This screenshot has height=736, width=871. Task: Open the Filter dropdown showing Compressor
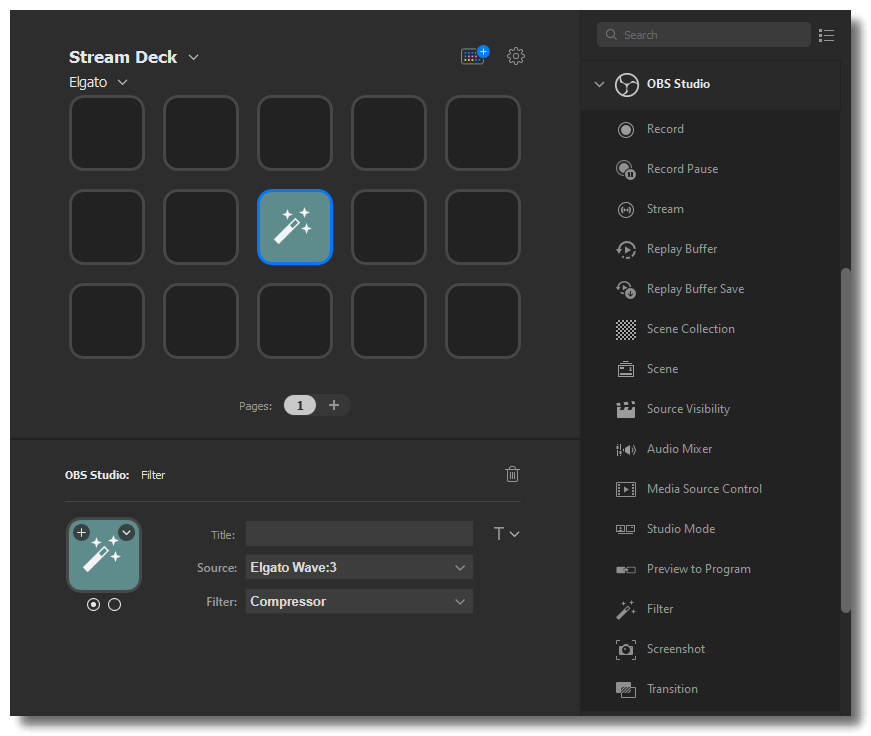click(x=359, y=601)
